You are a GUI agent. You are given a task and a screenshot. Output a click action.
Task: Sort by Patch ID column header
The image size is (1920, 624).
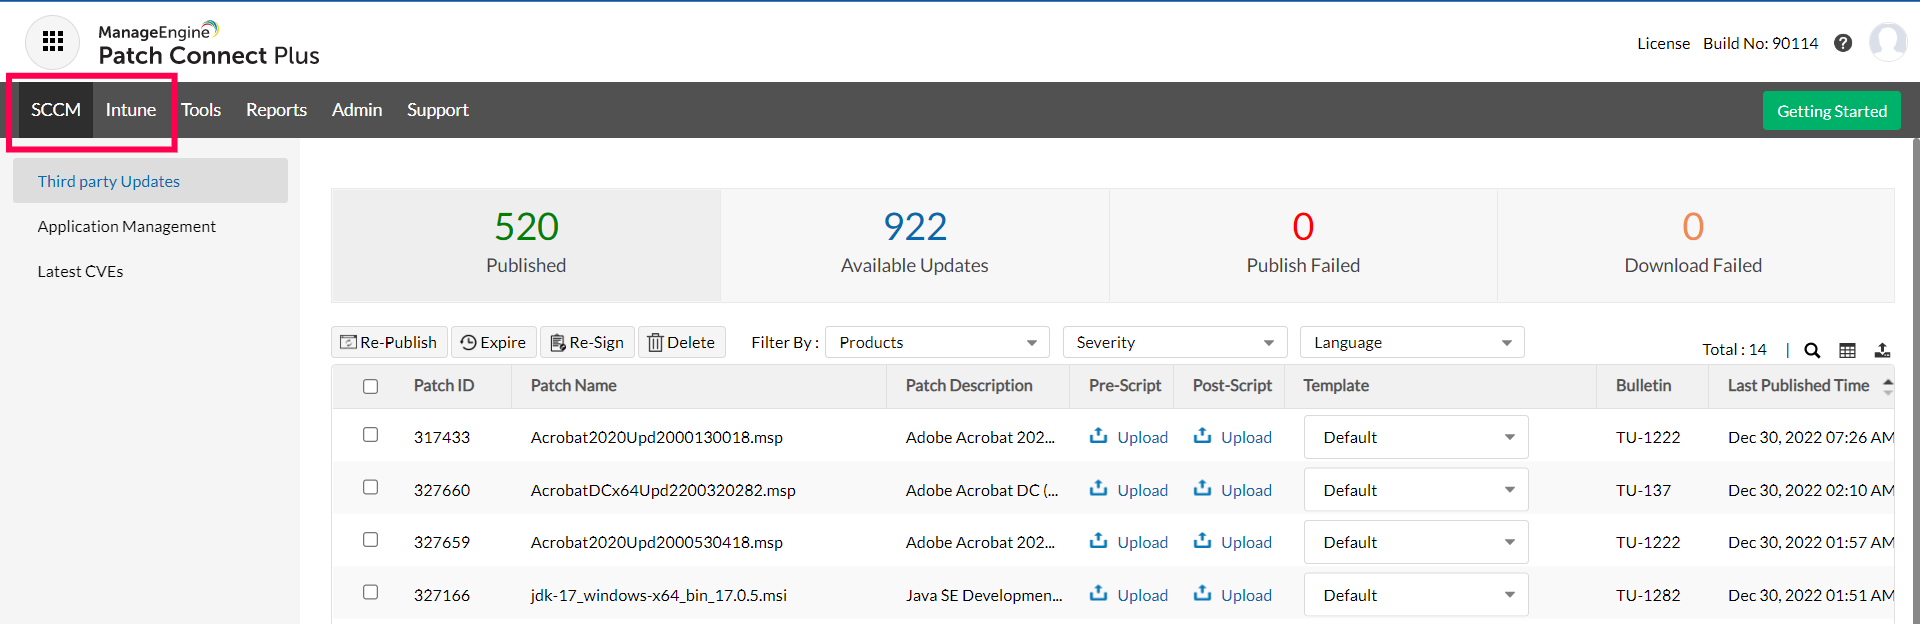[444, 386]
